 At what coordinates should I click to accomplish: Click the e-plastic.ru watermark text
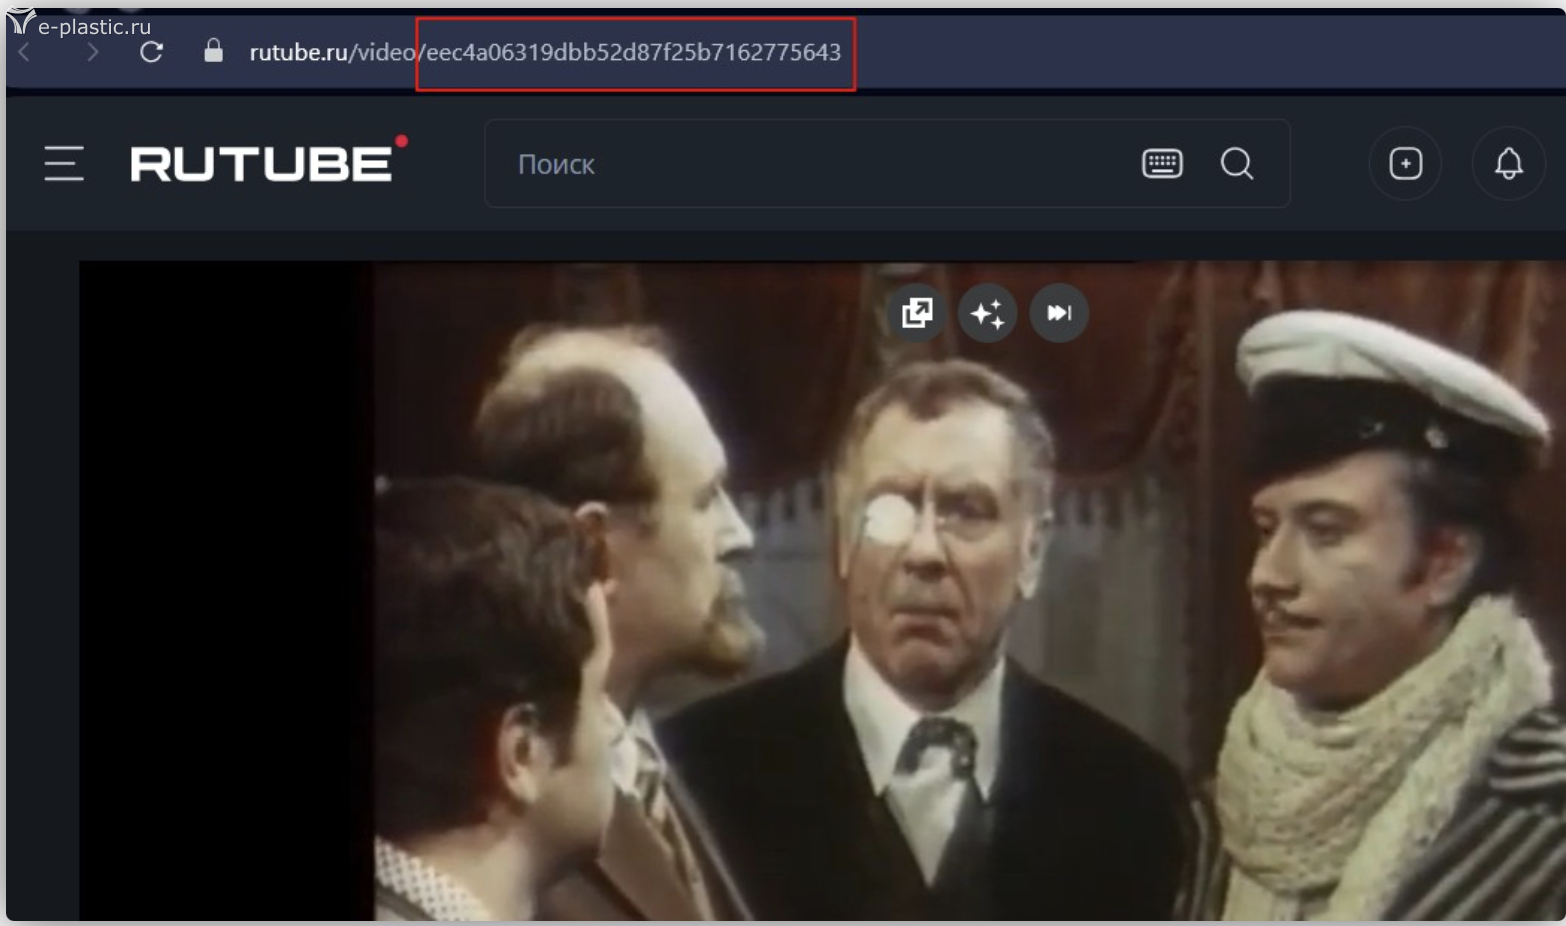tap(94, 27)
